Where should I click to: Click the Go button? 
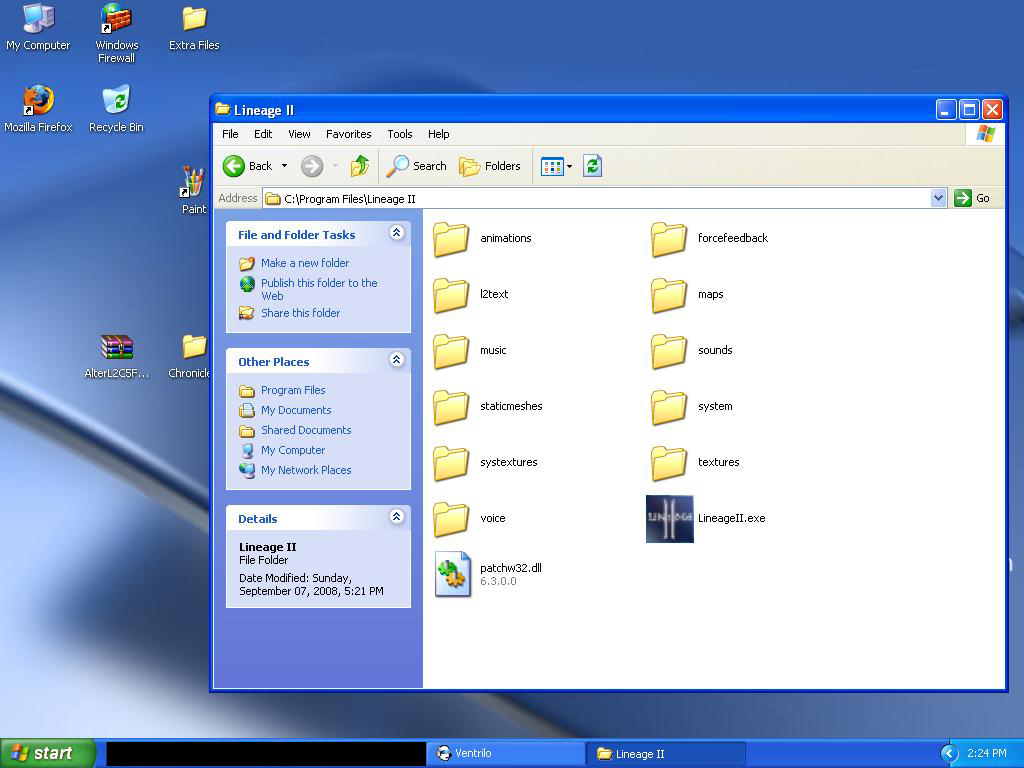tap(972, 198)
